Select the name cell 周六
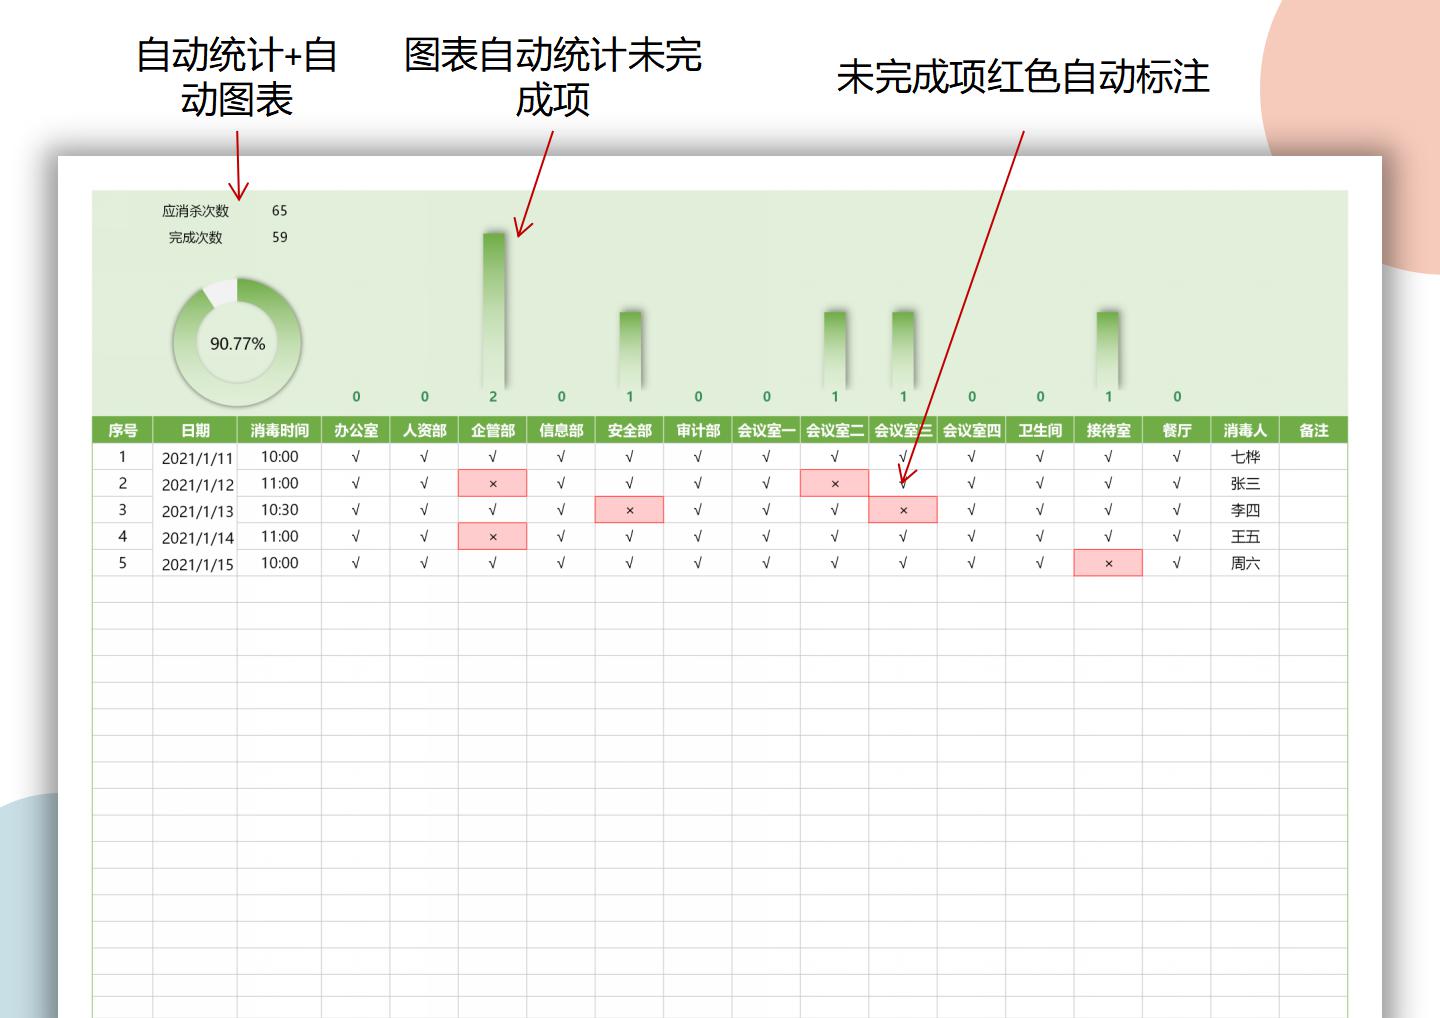The width and height of the screenshot is (1440, 1018). [1245, 563]
